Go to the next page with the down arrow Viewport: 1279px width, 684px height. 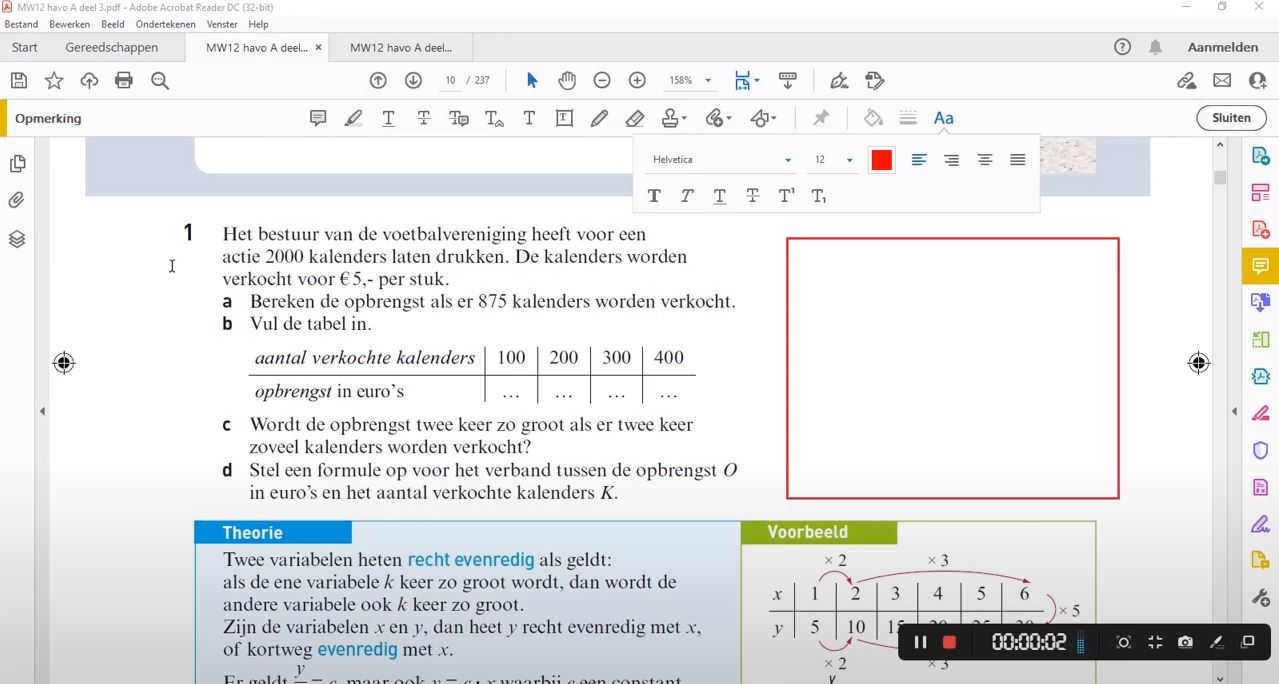pos(413,81)
